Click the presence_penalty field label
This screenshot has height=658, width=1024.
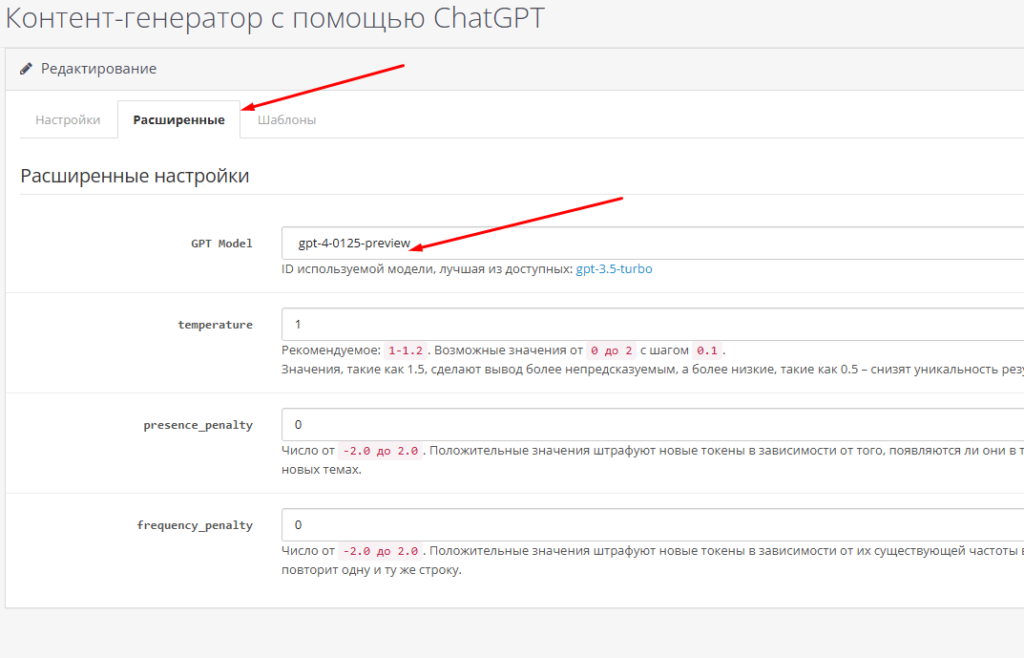198,425
